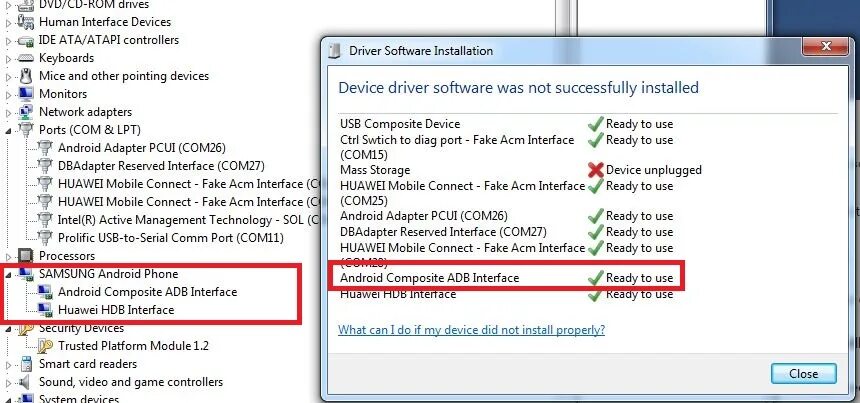Expand the IDE ATA/ATAPI controllers node
Image resolution: width=860 pixels, height=403 pixels.
pos(10,40)
